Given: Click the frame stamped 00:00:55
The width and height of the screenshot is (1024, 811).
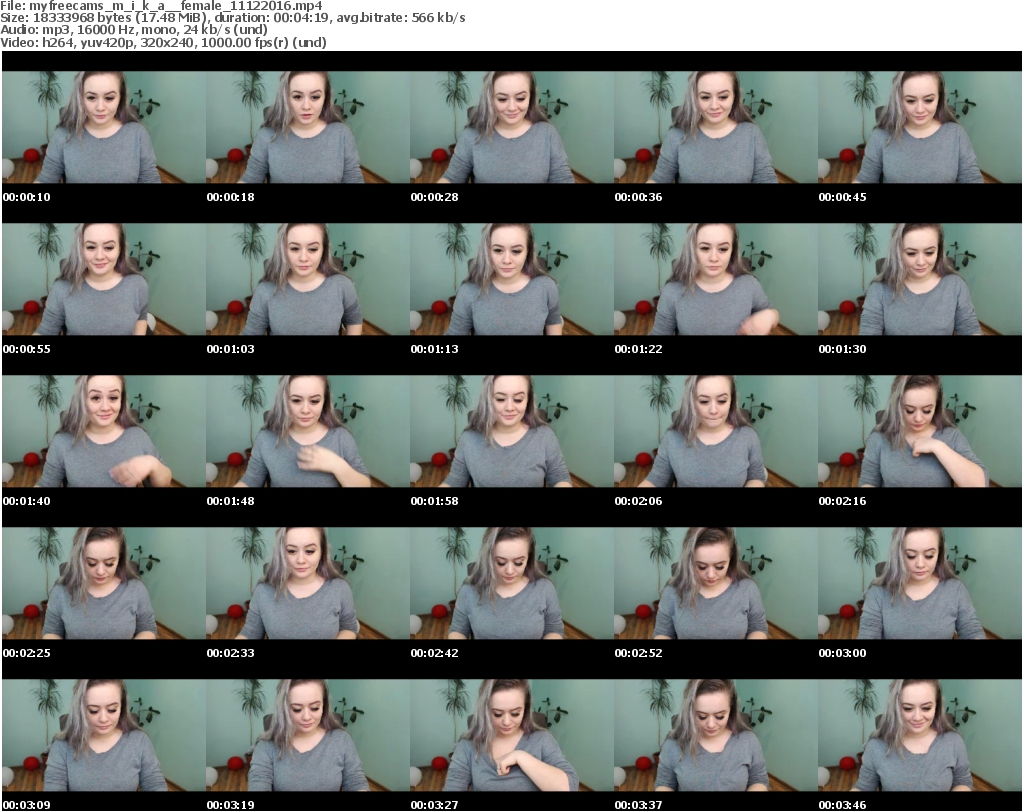Looking at the screenshot, I should pos(104,279).
